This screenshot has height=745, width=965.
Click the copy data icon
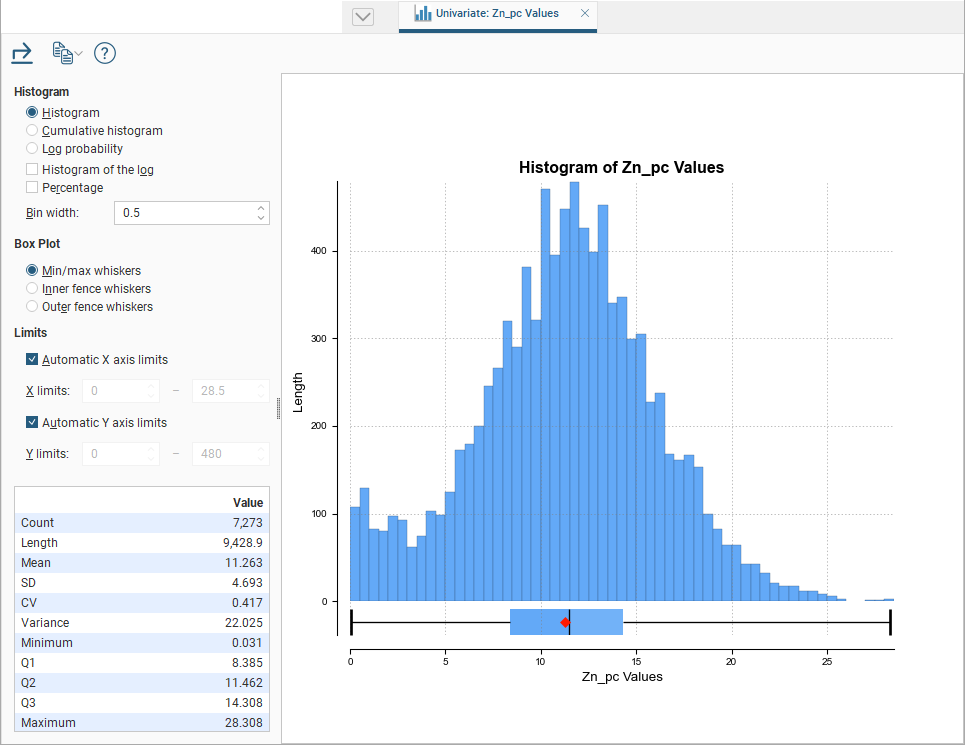point(62,53)
